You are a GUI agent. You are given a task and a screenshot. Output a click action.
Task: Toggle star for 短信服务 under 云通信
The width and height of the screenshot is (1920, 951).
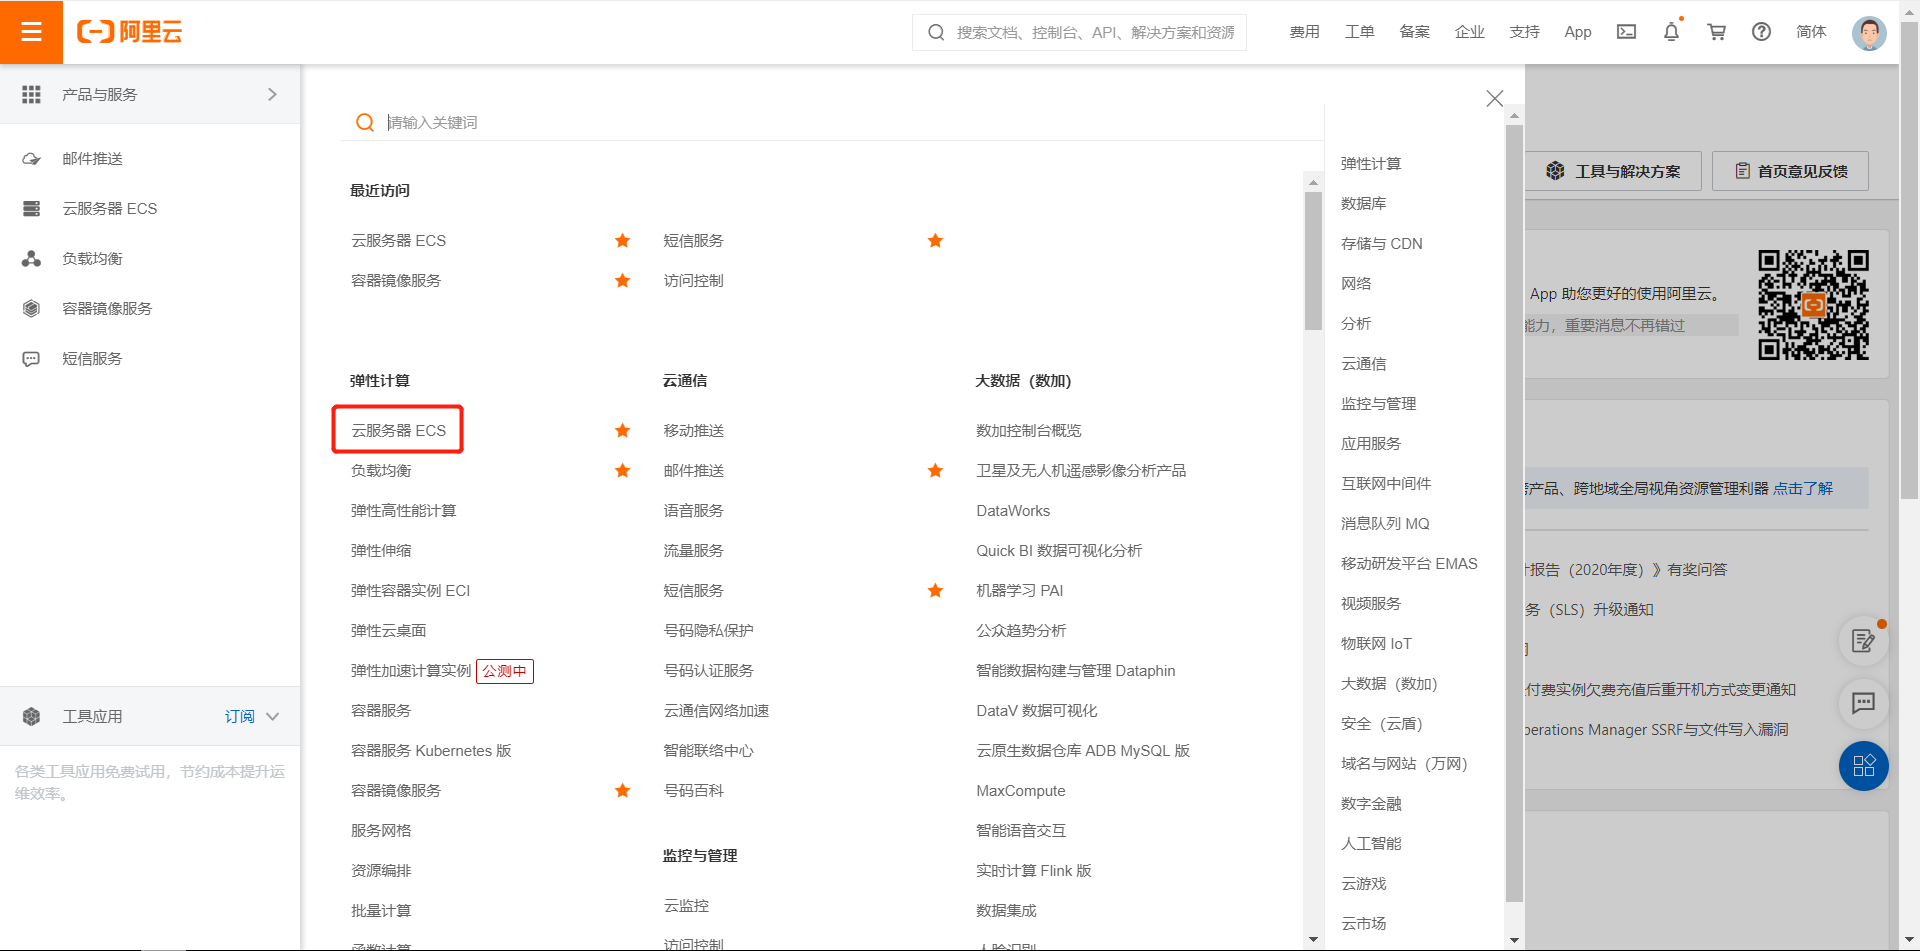point(935,591)
